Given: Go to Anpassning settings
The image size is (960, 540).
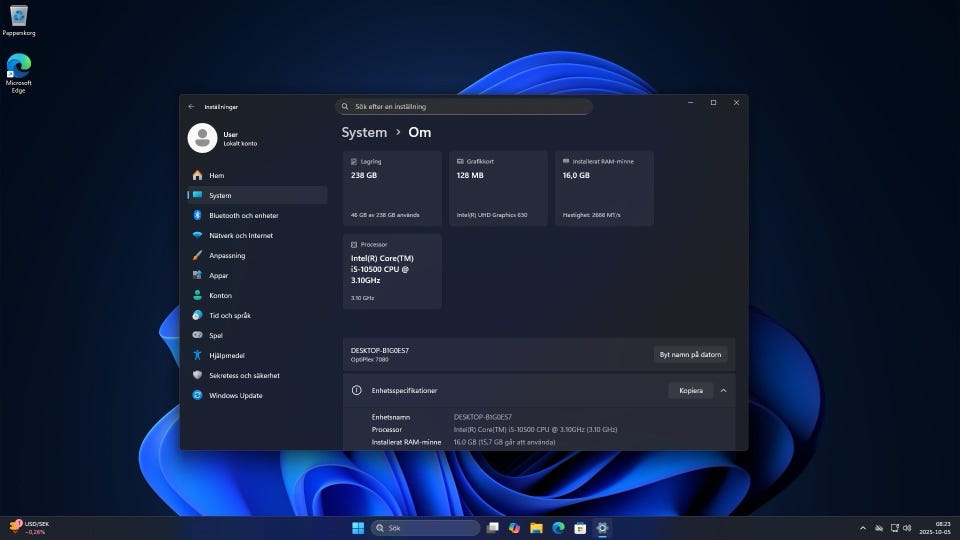Looking at the screenshot, I should (x=227, y=255).
